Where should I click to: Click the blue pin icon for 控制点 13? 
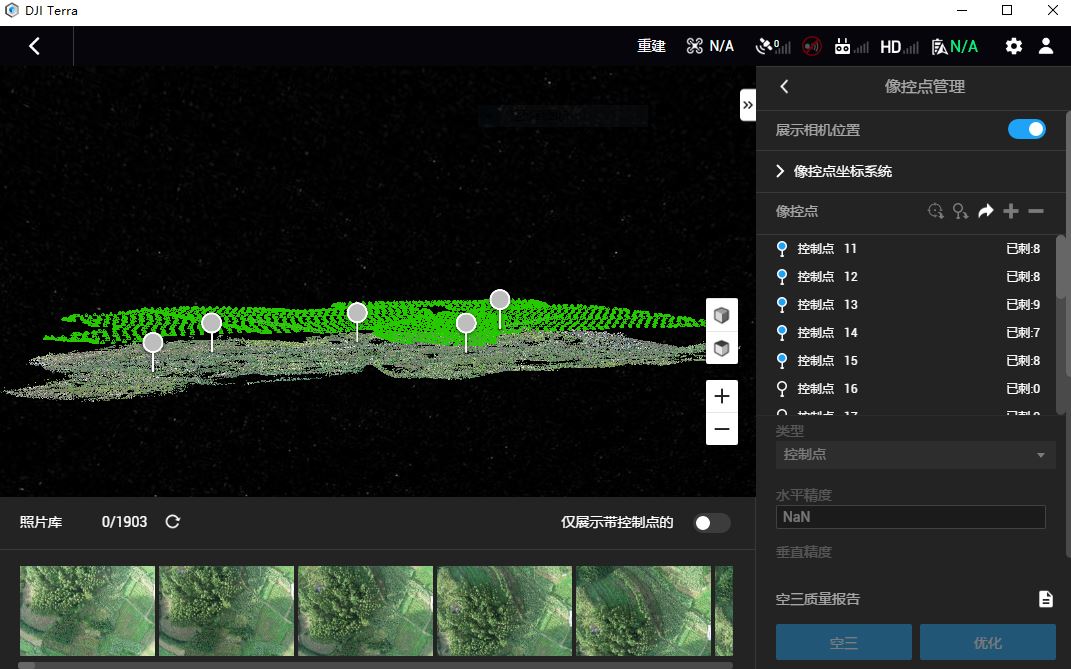pos(782,305)
